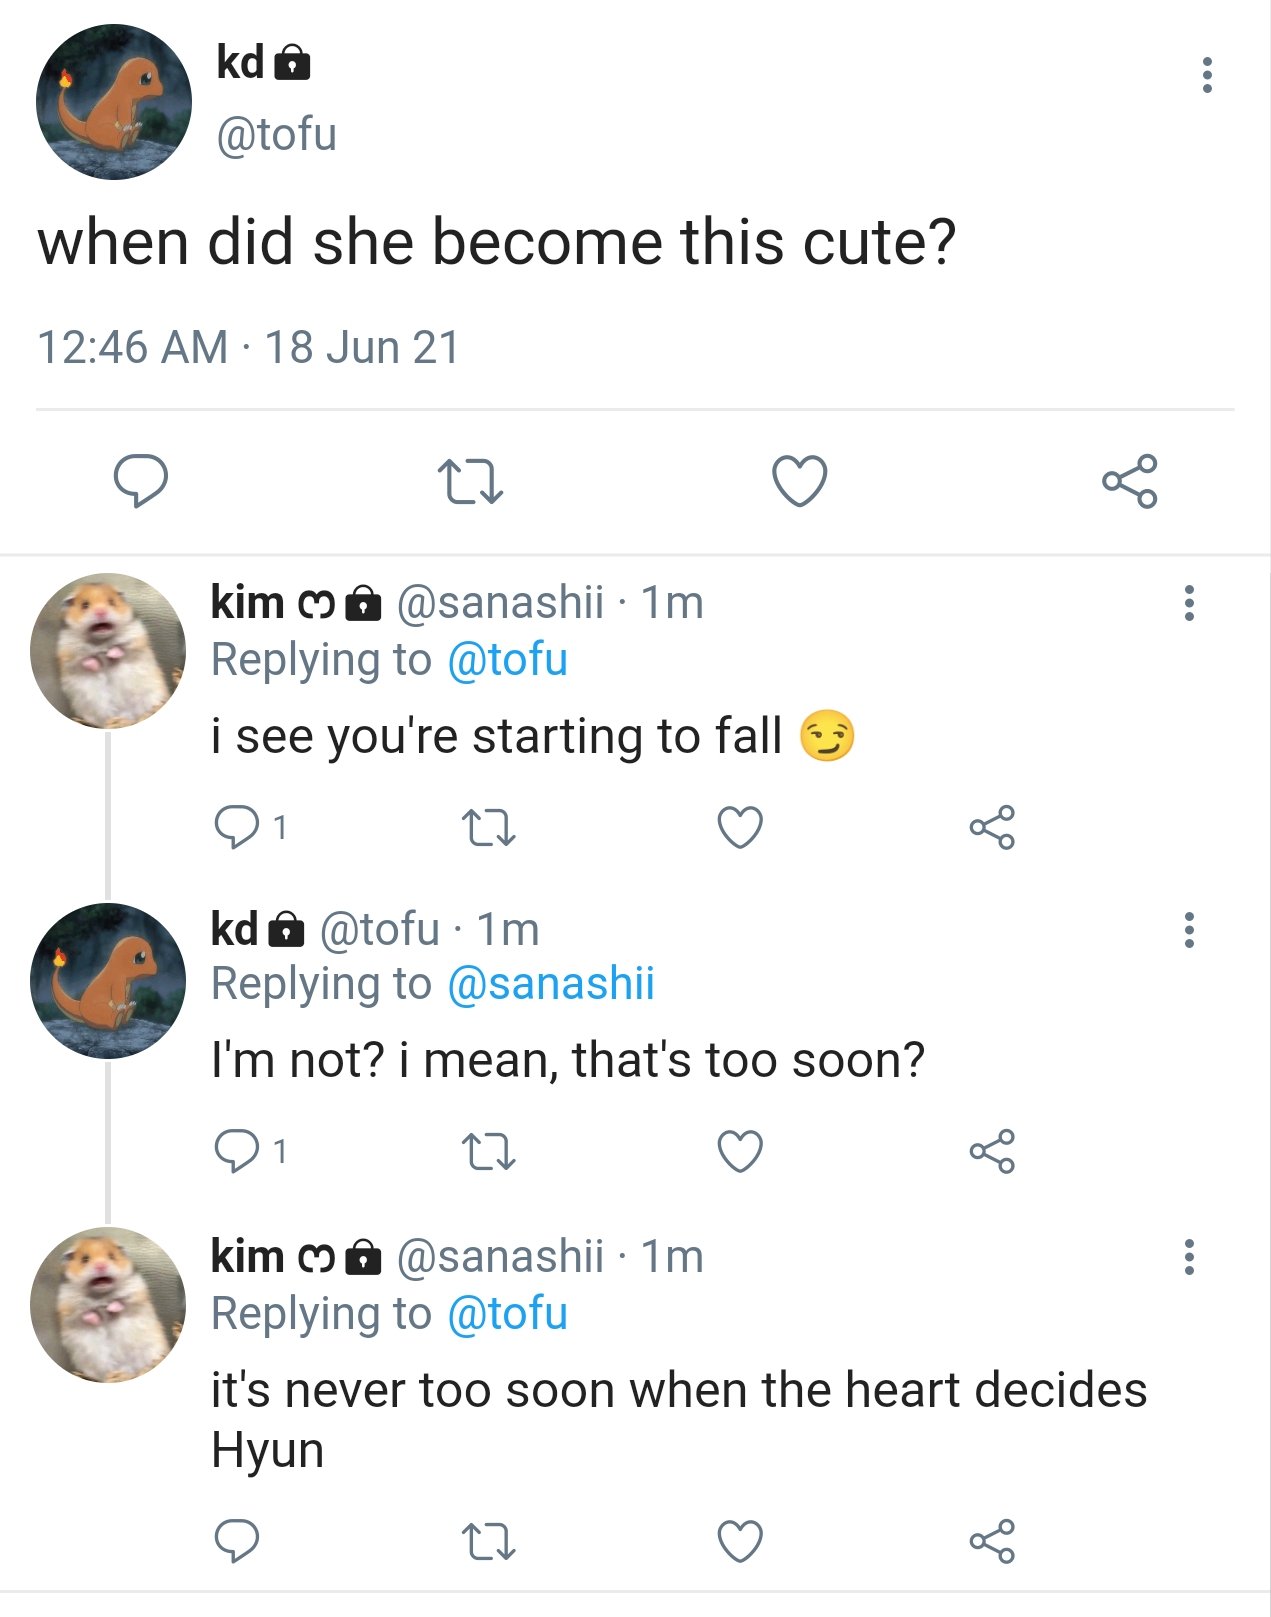Viewport: 1271px width, 1617px height.
Task: View kd's Charmander profile picture at top
Action: point(114,102)
